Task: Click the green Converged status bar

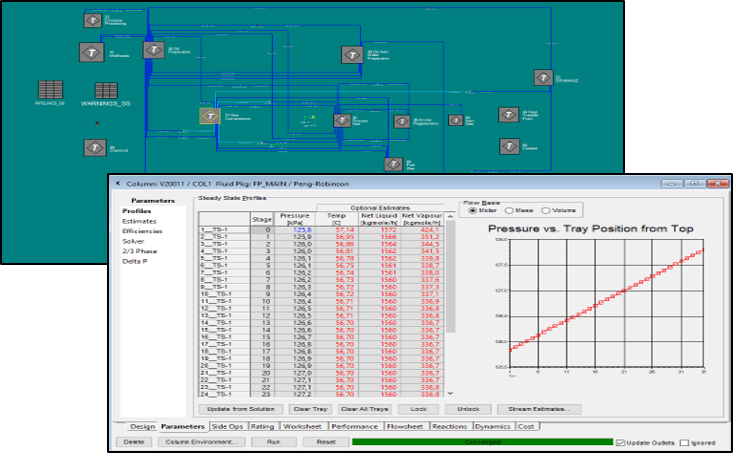Action: coord(480,441)
